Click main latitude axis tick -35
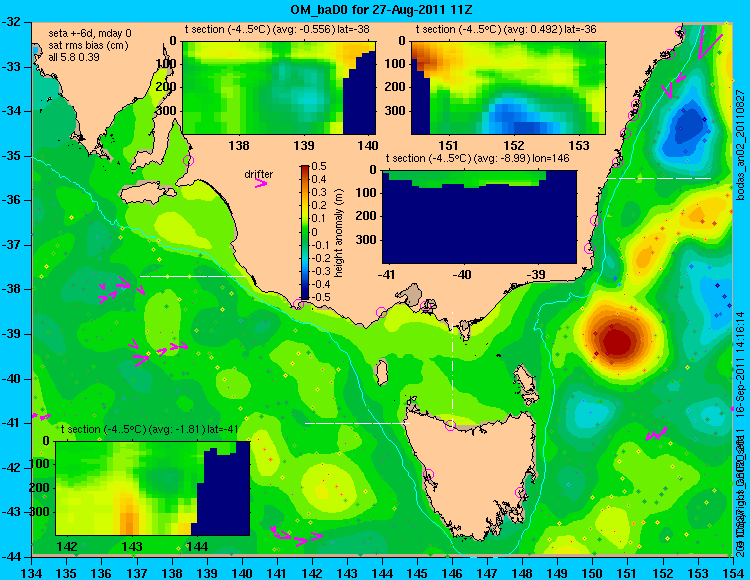The image size is (750, 580). [x=12, y=156]
